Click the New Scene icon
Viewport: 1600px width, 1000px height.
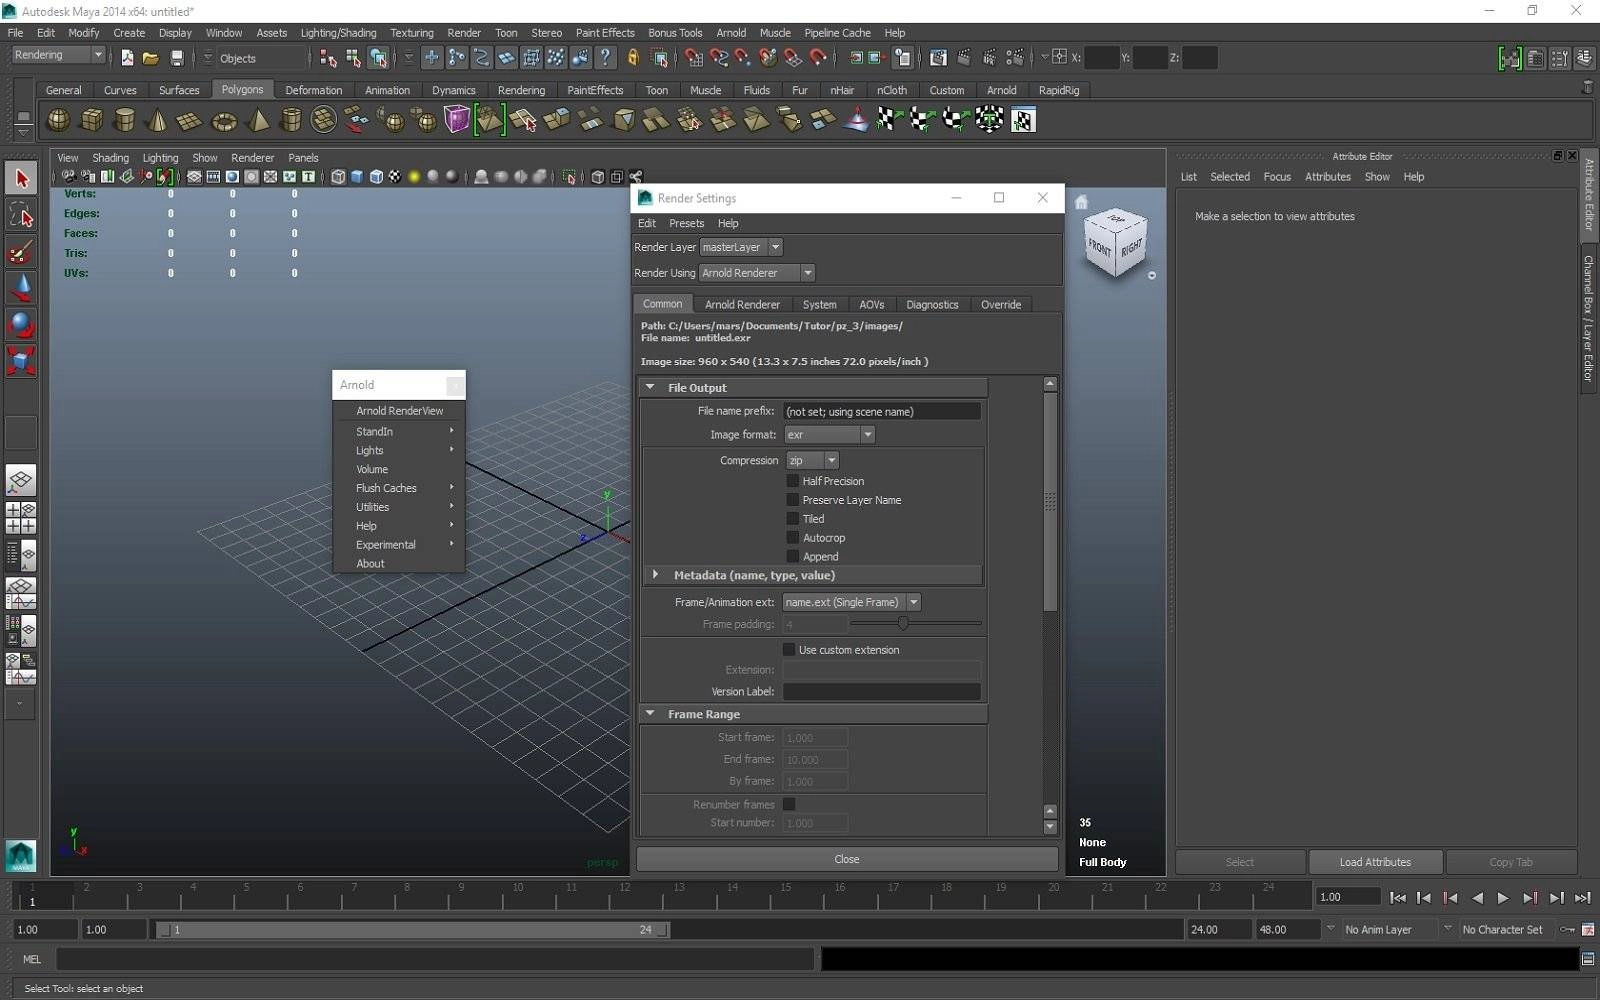[x=127, y=58]
